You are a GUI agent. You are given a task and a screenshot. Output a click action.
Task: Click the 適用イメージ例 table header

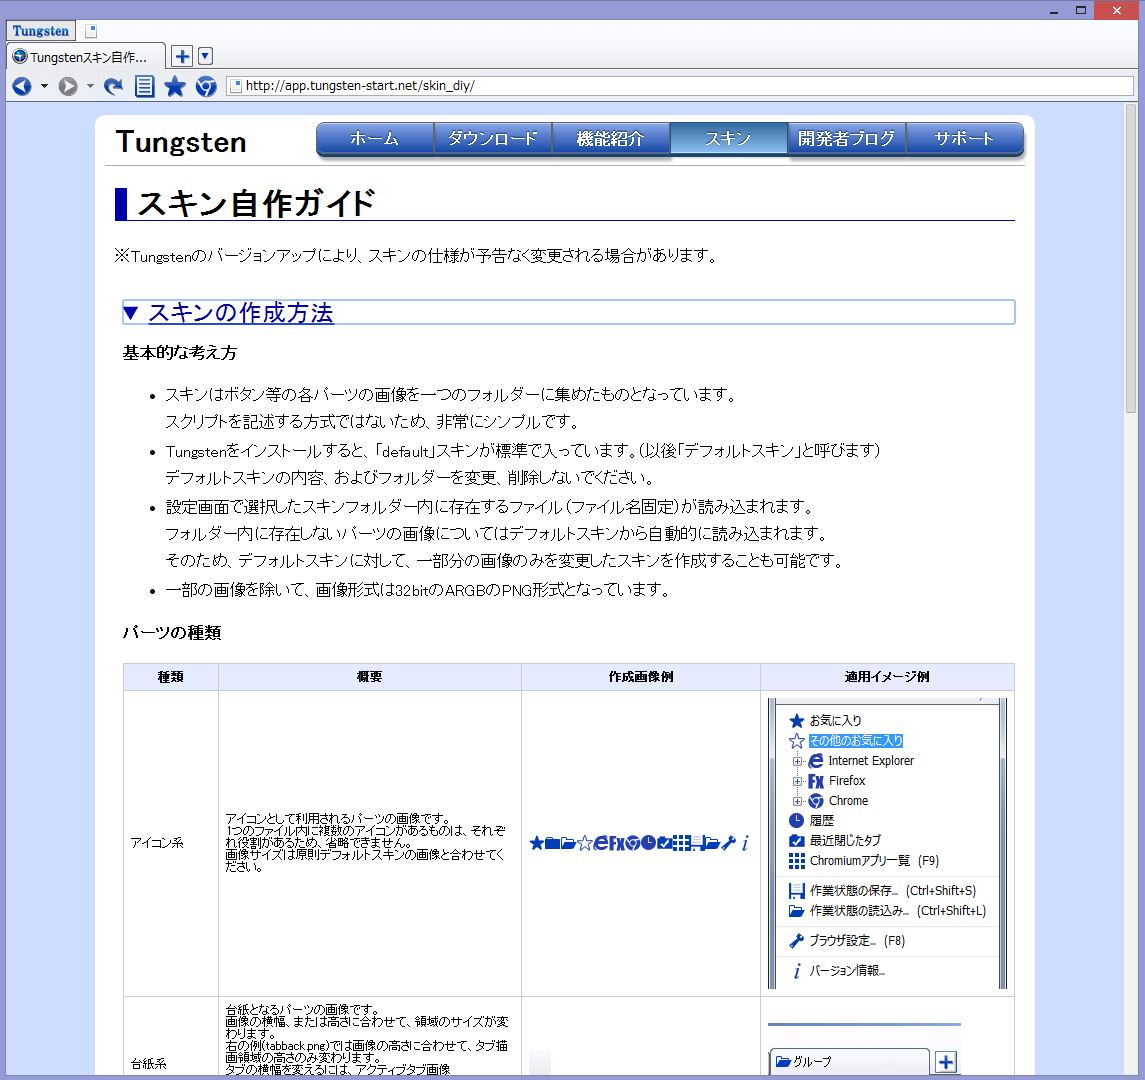coord(887,677)
